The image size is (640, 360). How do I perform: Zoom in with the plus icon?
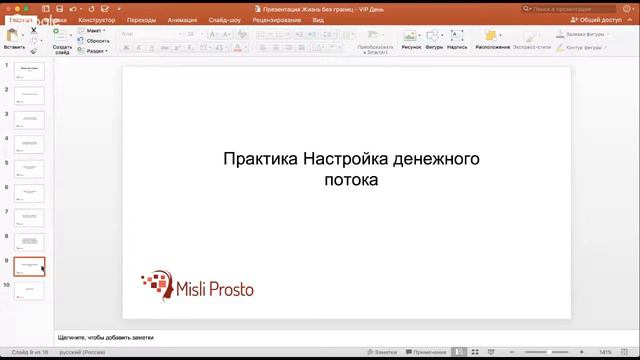(582, 352)
